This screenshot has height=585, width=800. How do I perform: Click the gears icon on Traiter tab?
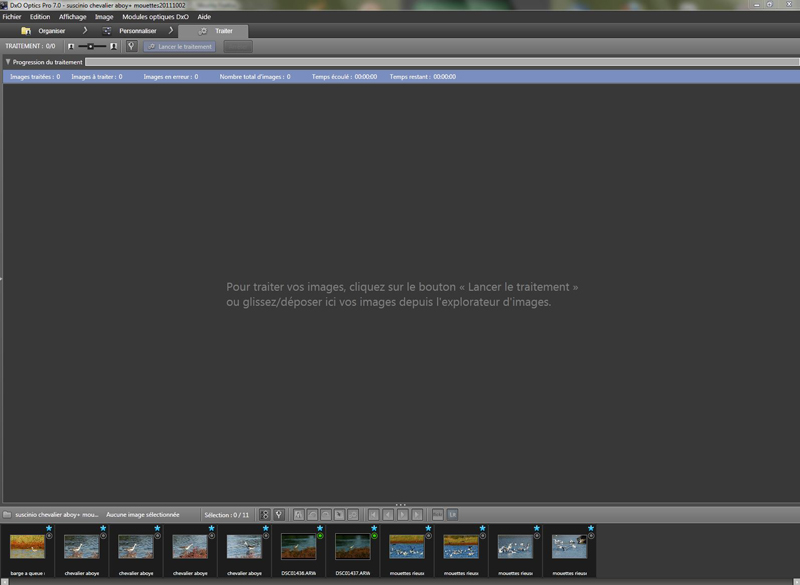pos(203,31)
